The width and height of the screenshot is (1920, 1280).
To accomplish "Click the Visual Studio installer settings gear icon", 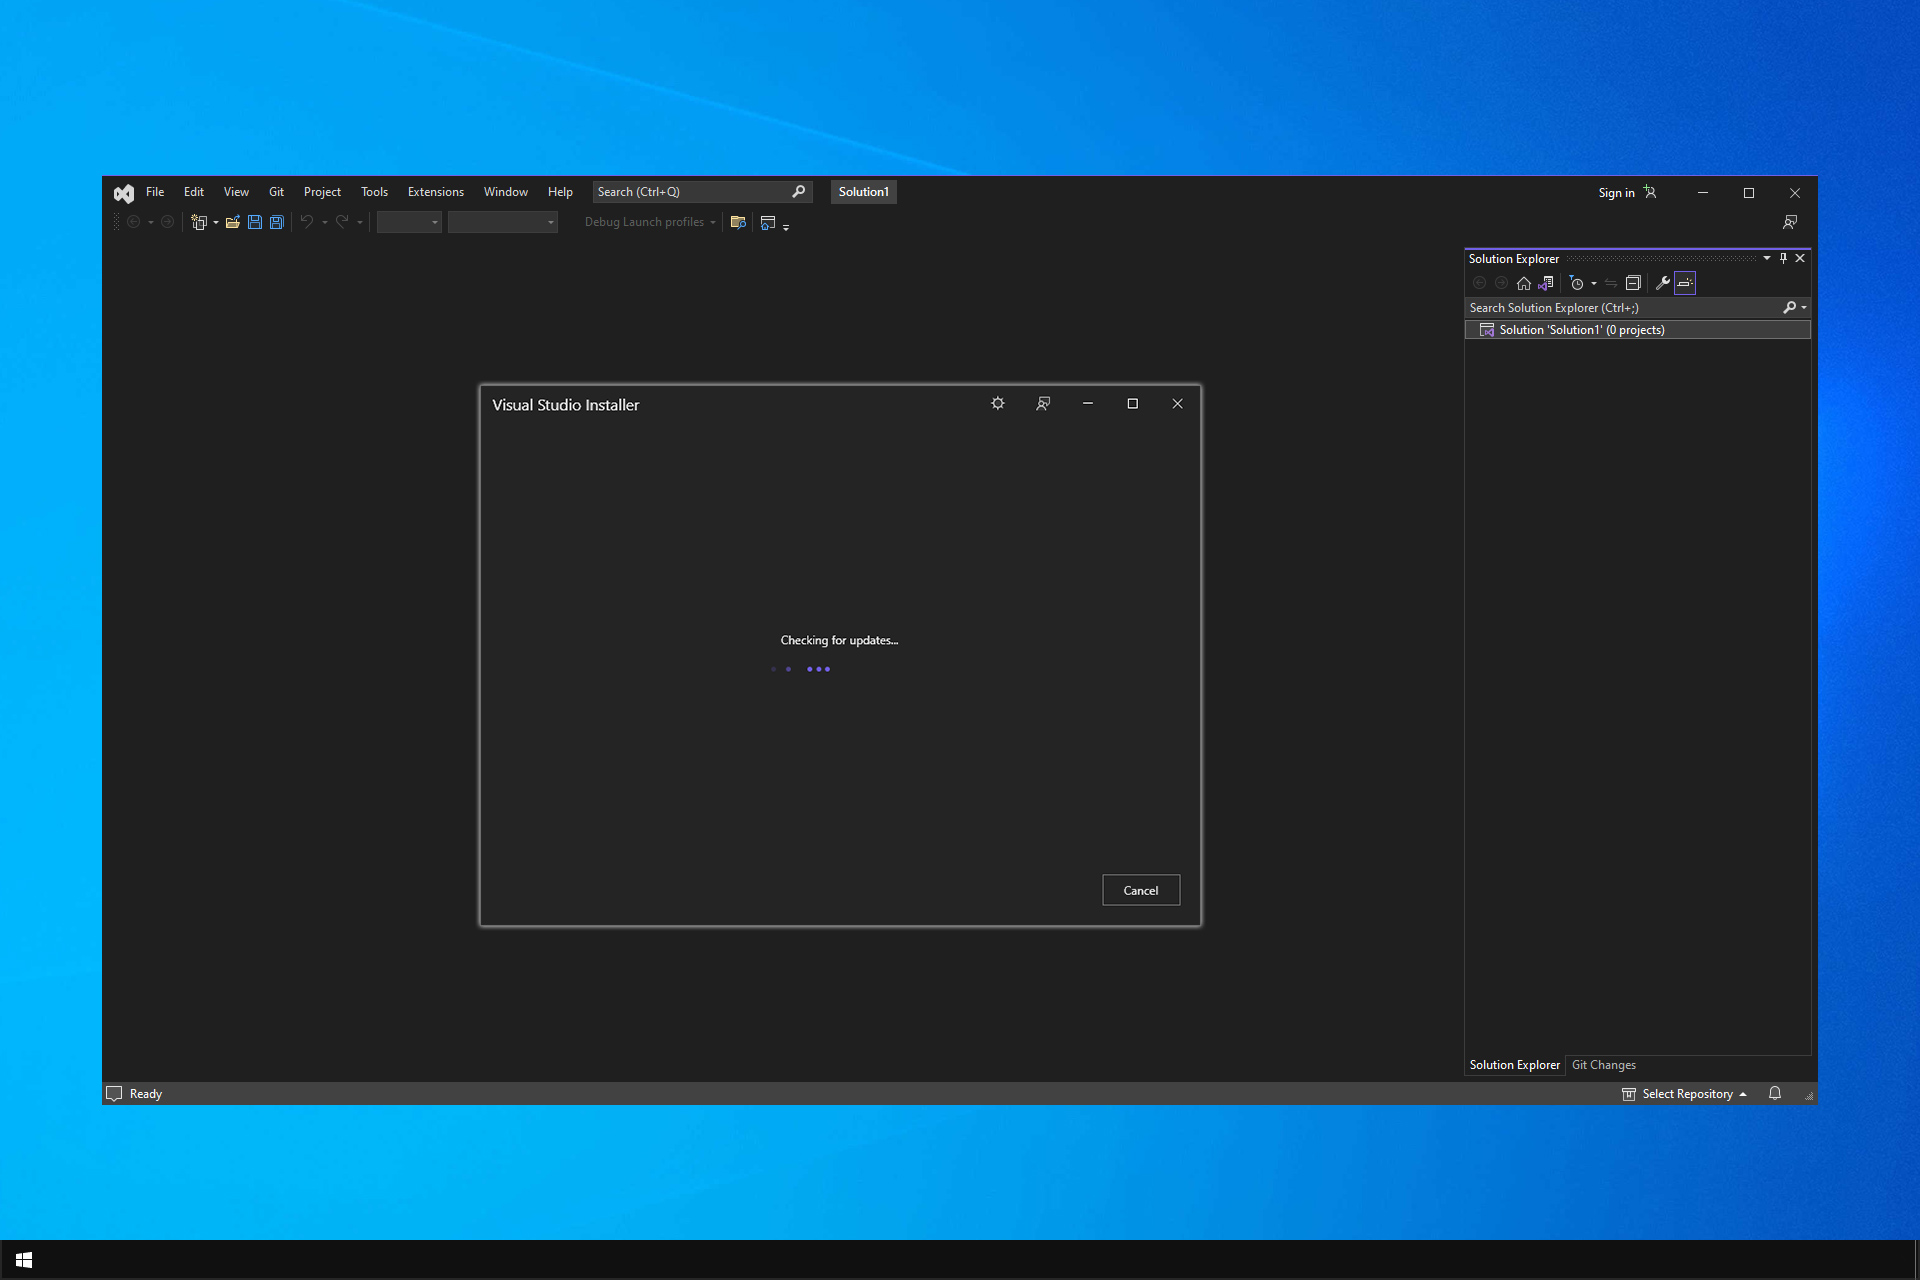I will [x=997, y=403].
